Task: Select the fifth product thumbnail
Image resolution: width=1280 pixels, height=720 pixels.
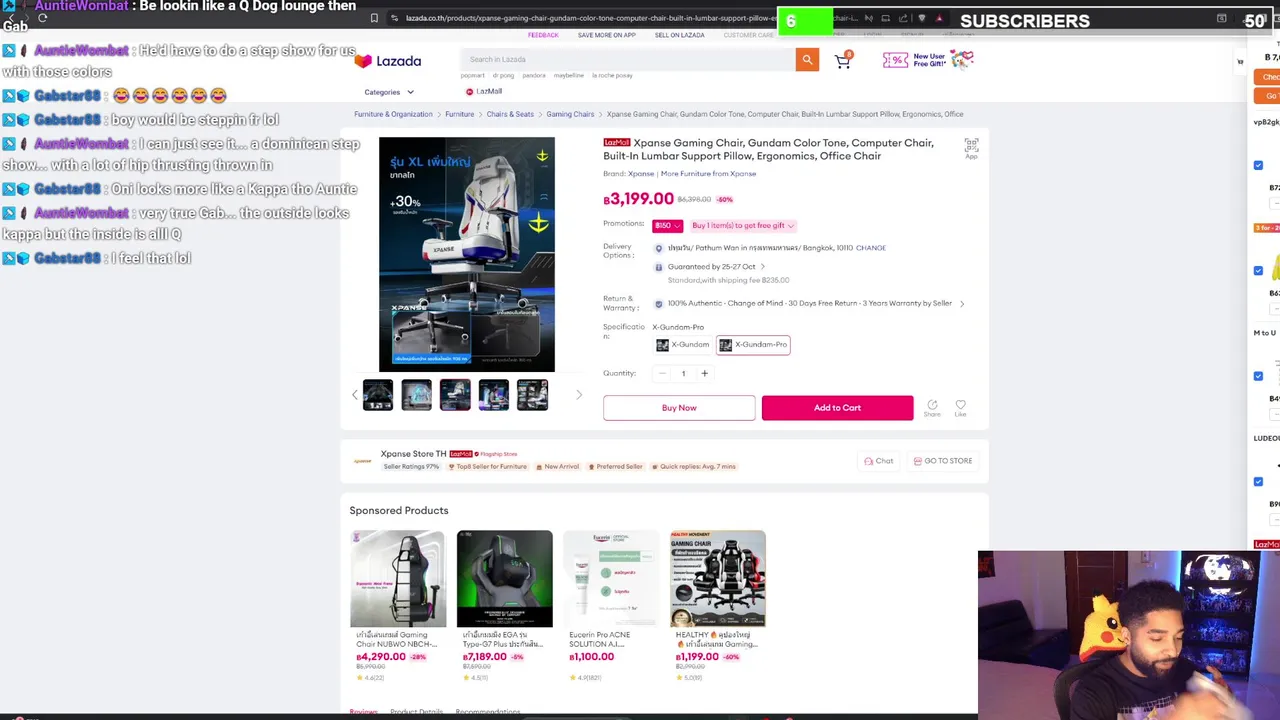Action: pos(532,395)
